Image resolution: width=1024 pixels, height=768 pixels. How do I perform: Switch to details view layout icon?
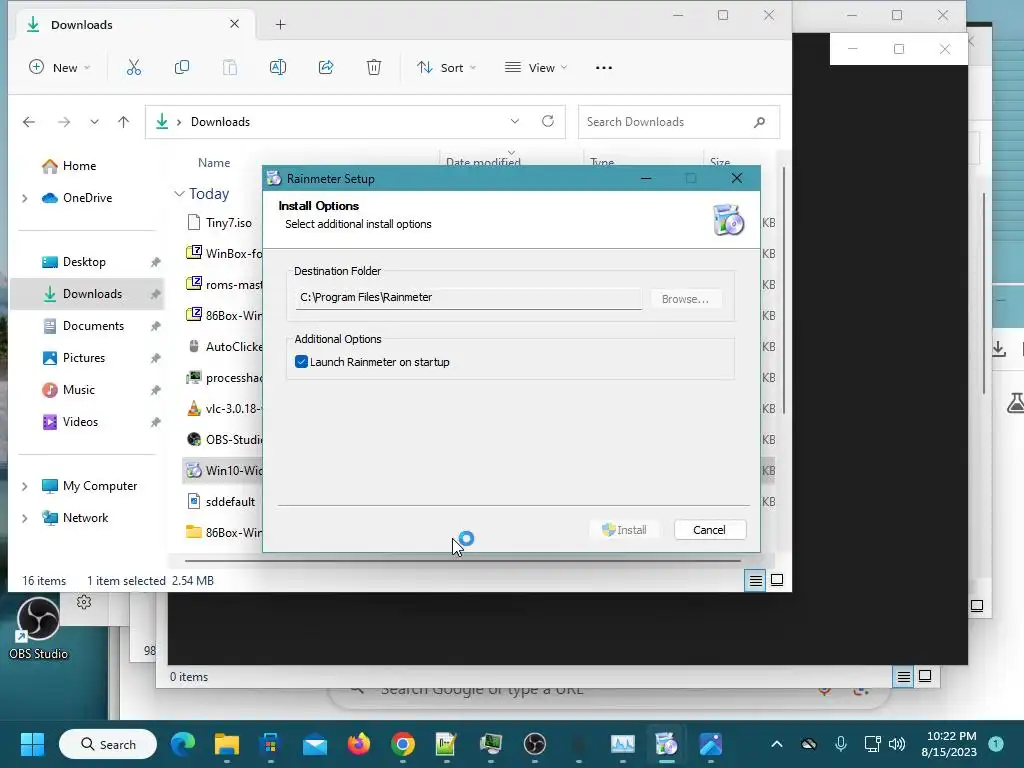pos(756,580)
